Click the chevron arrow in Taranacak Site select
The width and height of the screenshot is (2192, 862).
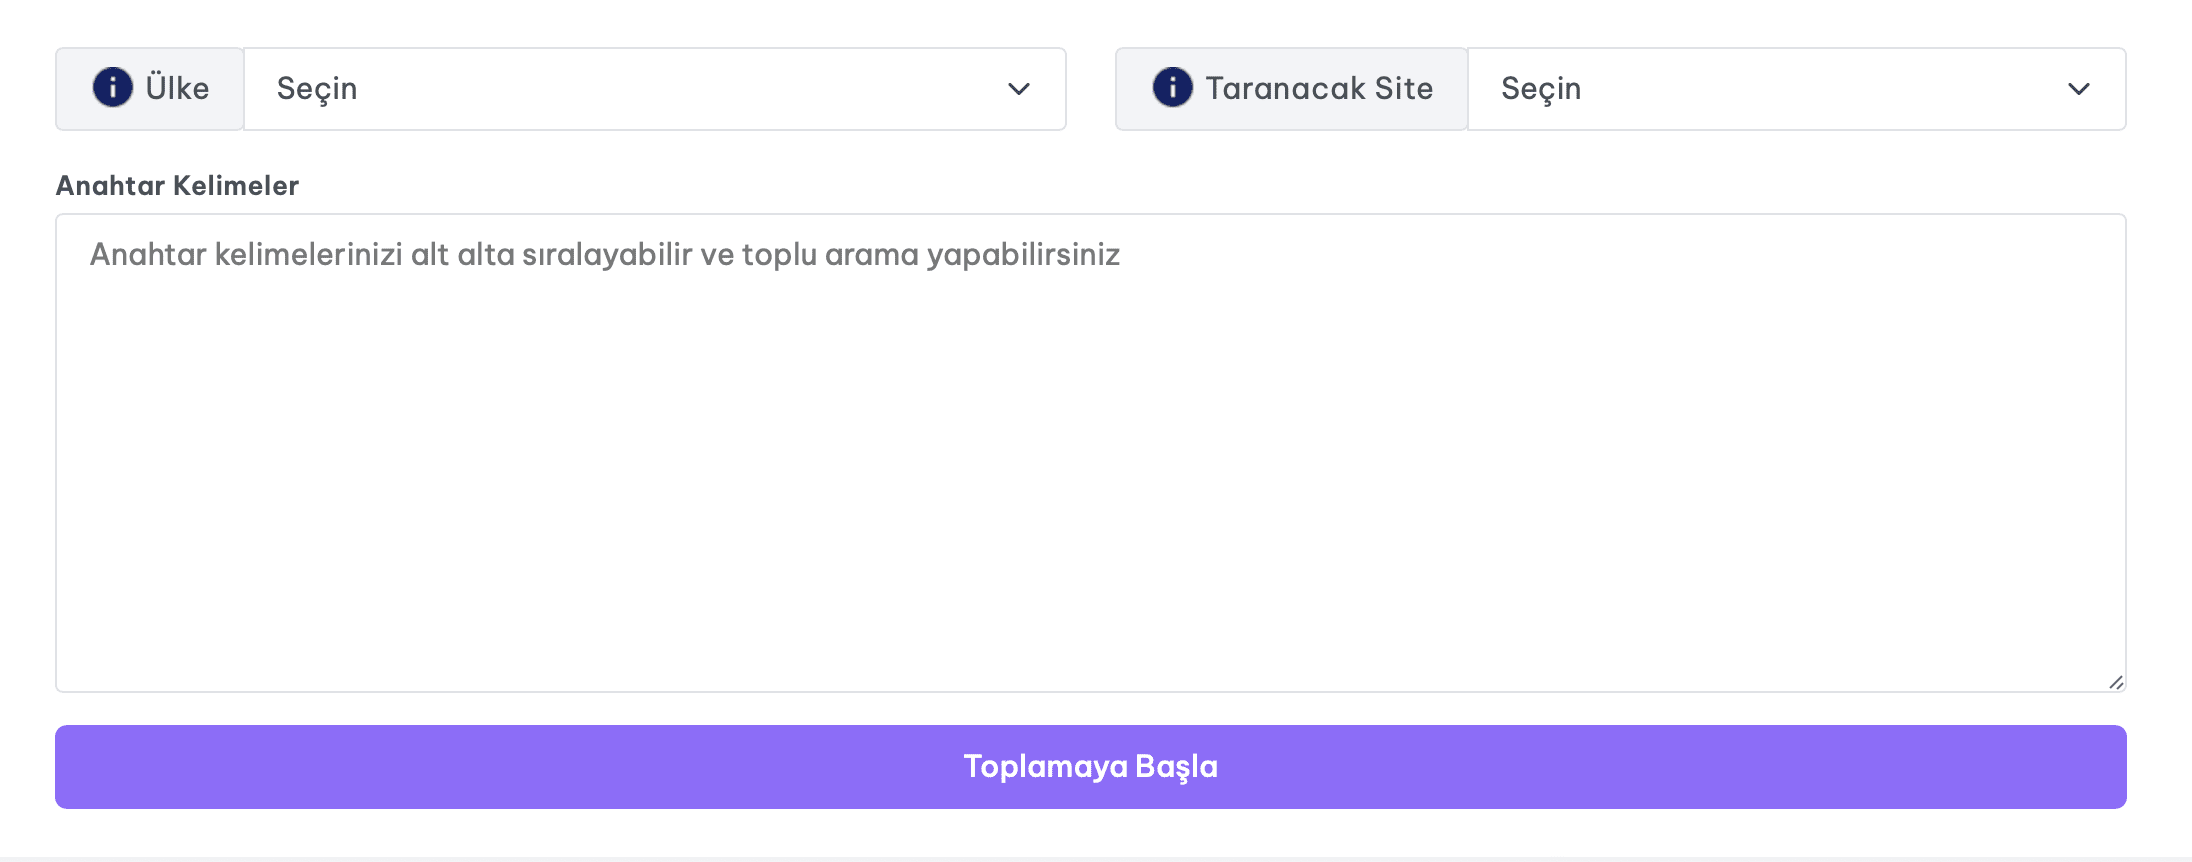click(2079, 89)
